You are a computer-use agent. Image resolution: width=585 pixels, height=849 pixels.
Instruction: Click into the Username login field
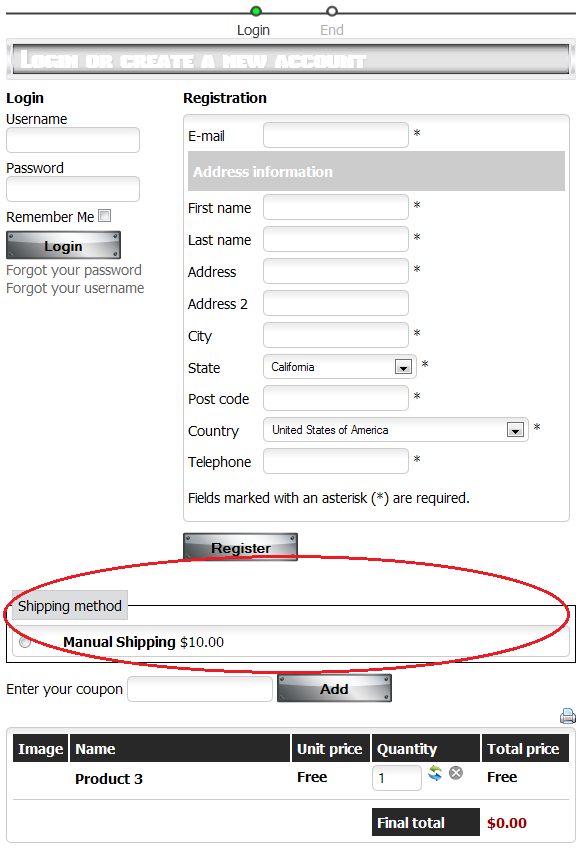point(73,140)
